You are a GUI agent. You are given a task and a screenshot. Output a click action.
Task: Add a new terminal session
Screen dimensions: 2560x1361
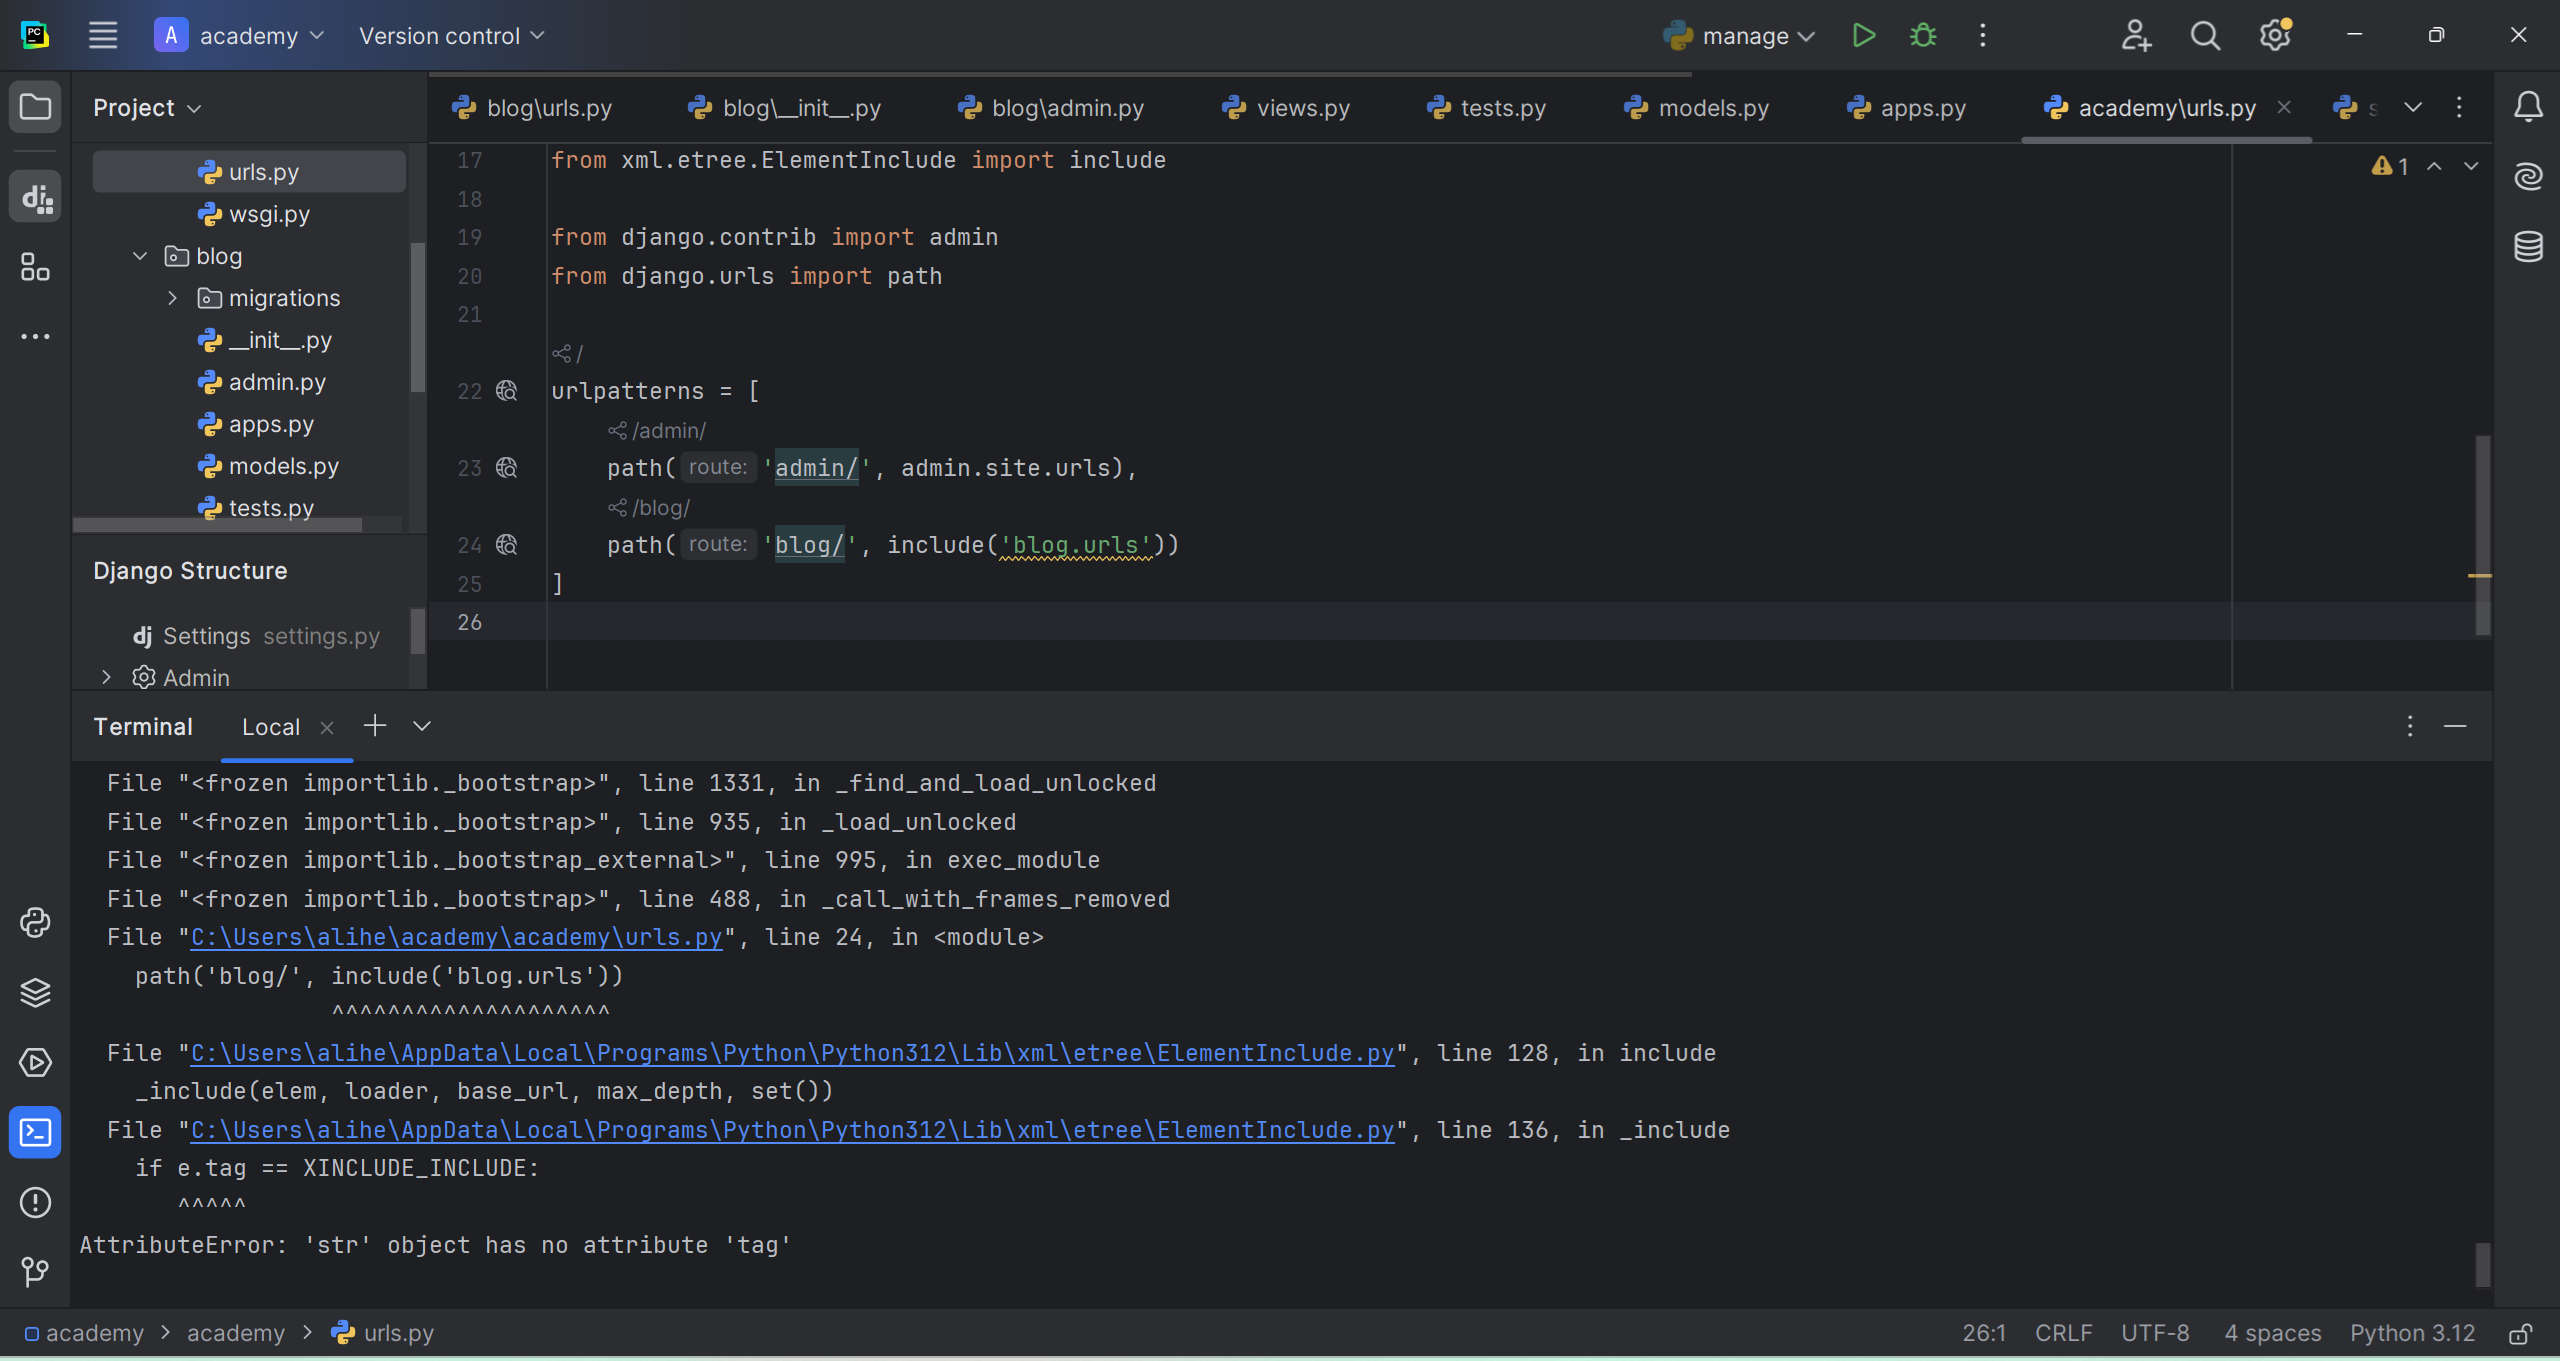point(375,726)
